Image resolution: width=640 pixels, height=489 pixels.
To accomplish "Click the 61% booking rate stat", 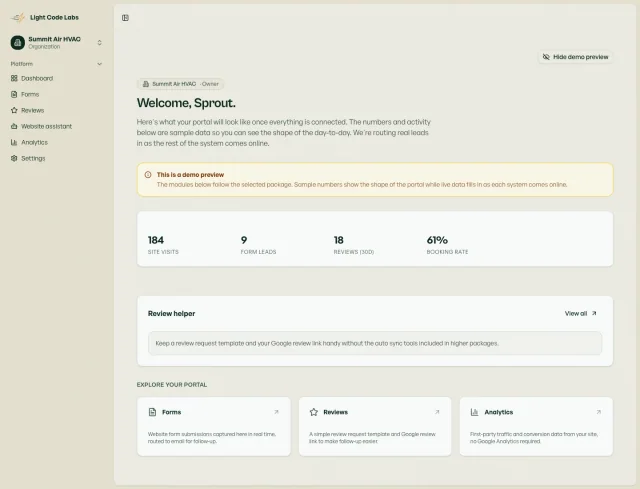I will 447,245.
